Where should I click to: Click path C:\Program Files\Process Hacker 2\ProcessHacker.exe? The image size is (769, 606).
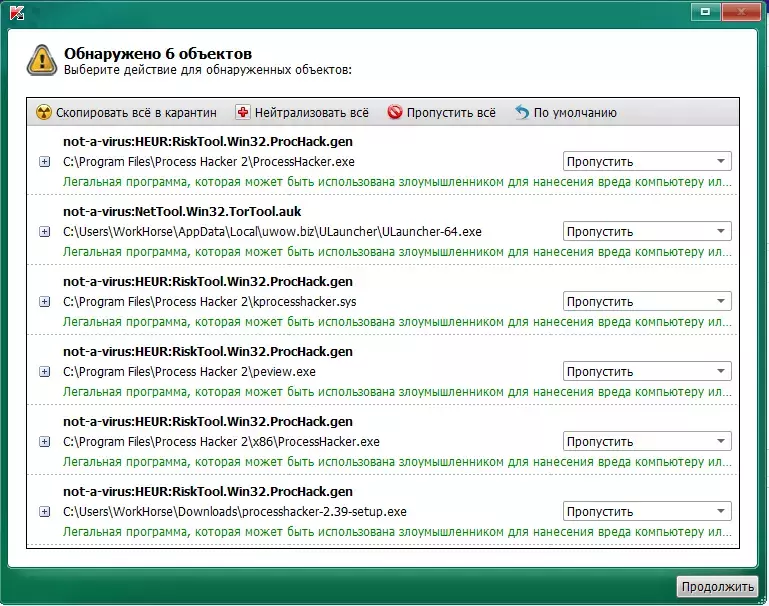point(209,162)
